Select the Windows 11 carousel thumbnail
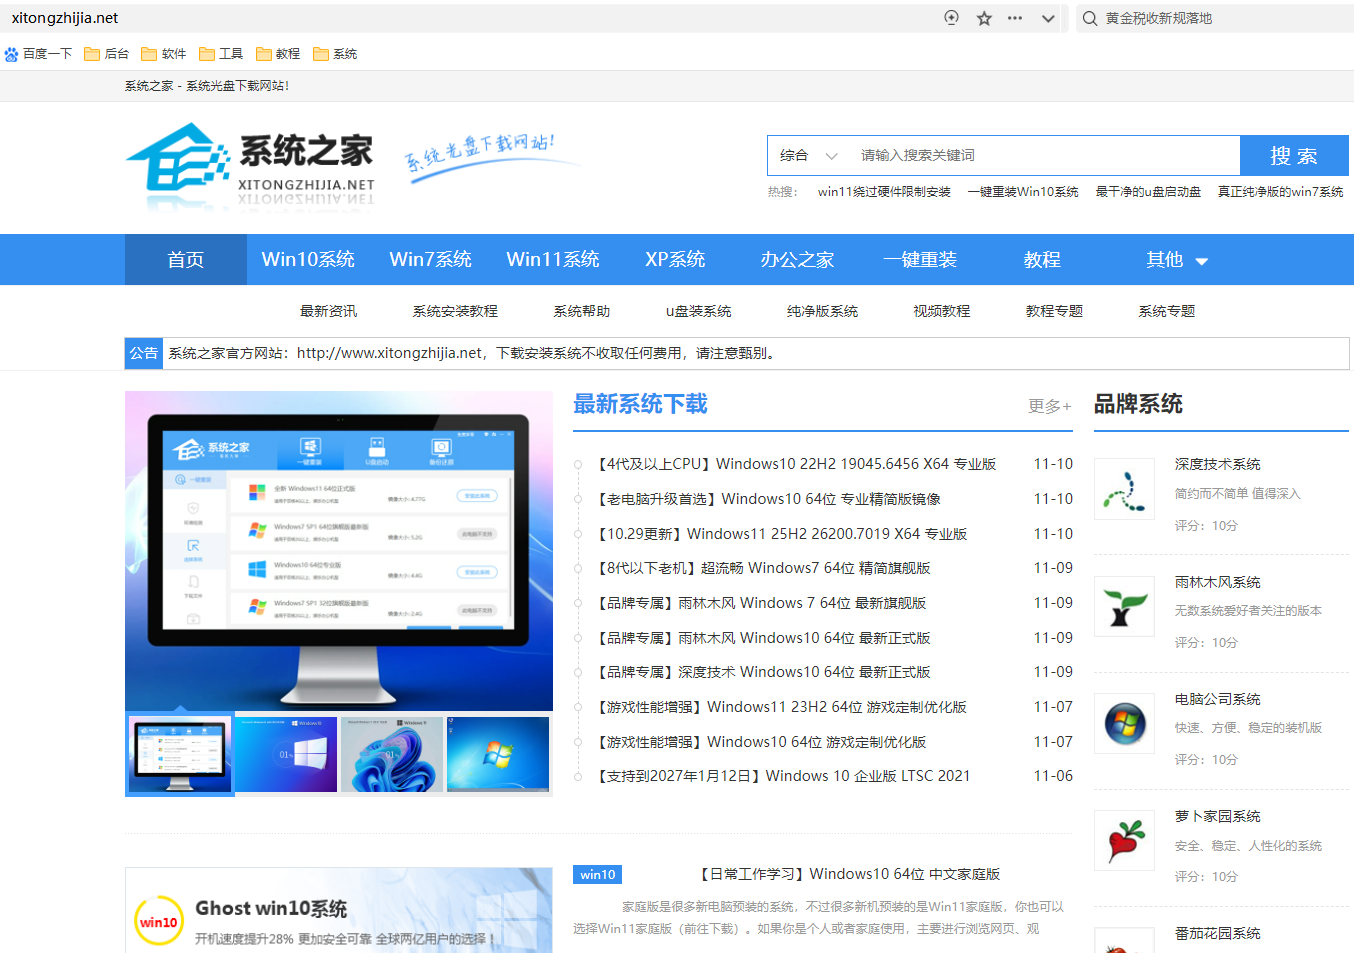The image size is (1354, 953). pyautogui.click(x=391, y=753)
